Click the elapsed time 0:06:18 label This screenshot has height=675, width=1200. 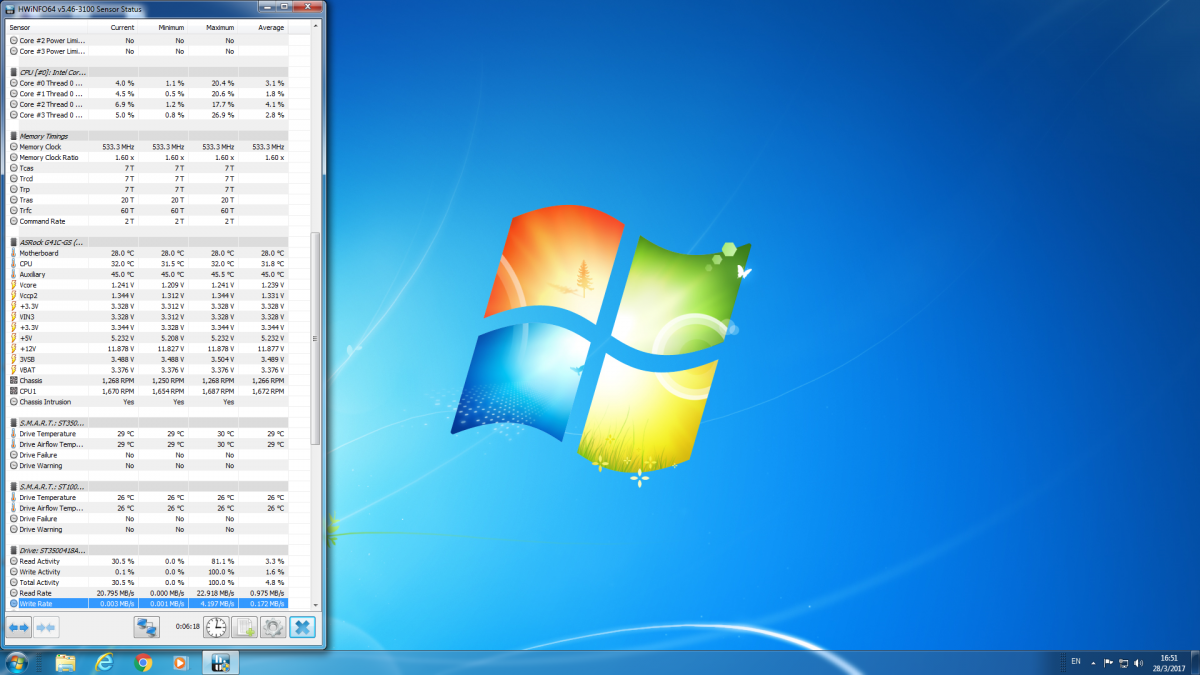187,627
